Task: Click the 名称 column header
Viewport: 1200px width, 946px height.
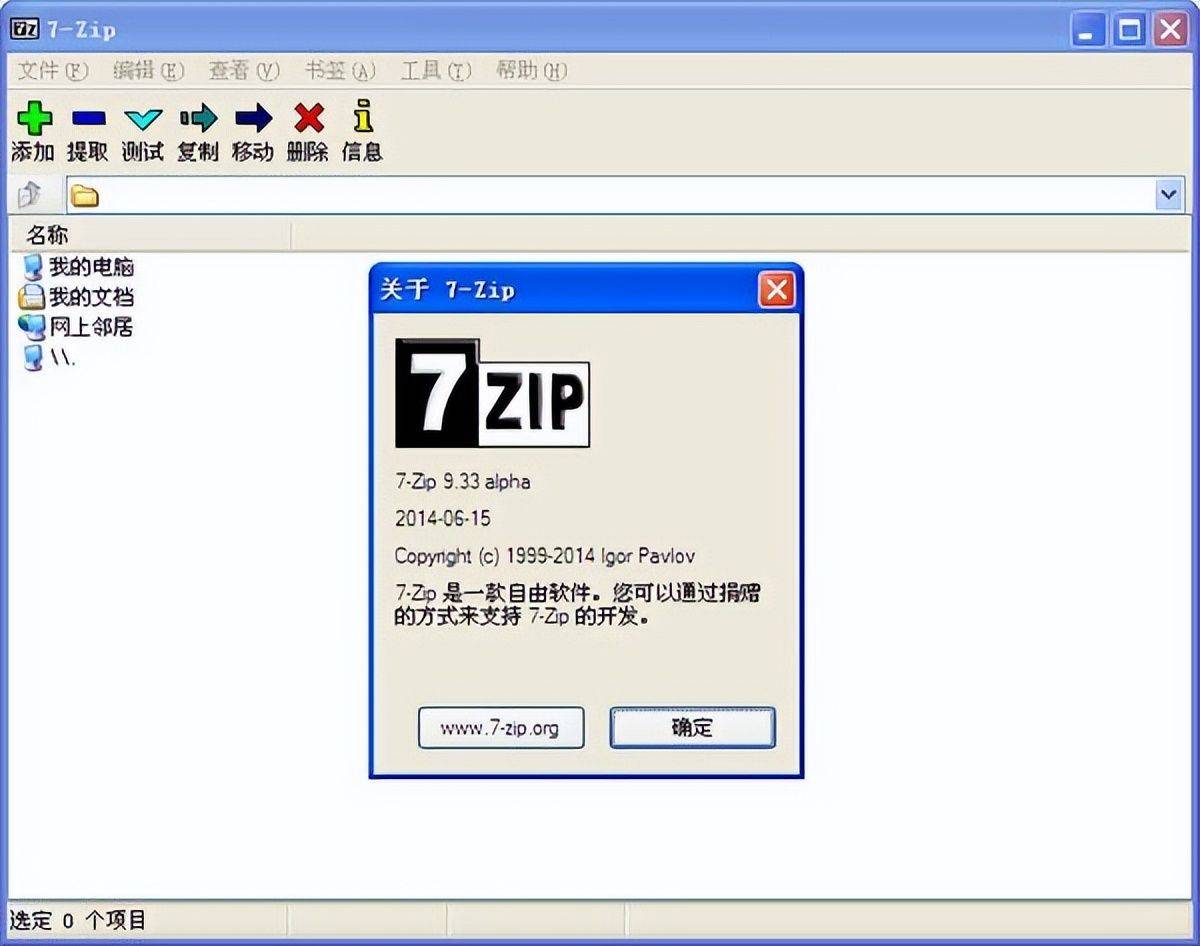Action: pyautogui.click(x=150, y=236)
